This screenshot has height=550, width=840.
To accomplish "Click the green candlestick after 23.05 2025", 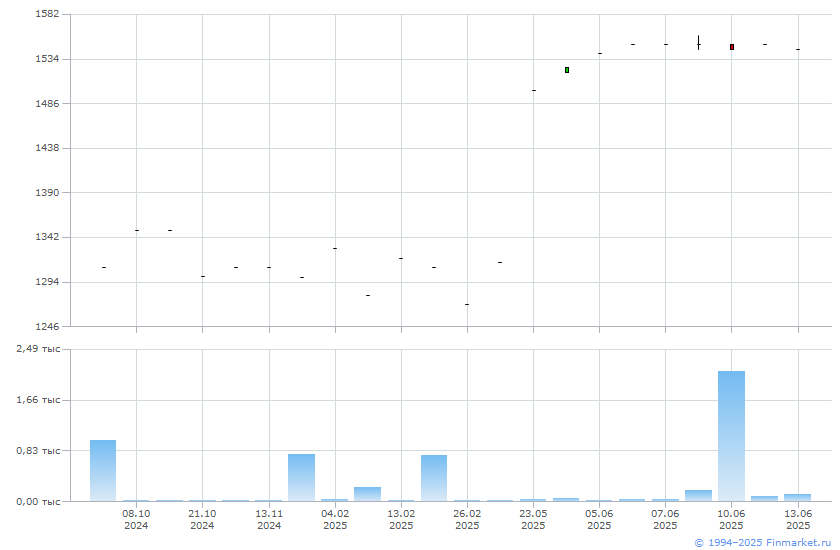I will click(x=567, y=70).
